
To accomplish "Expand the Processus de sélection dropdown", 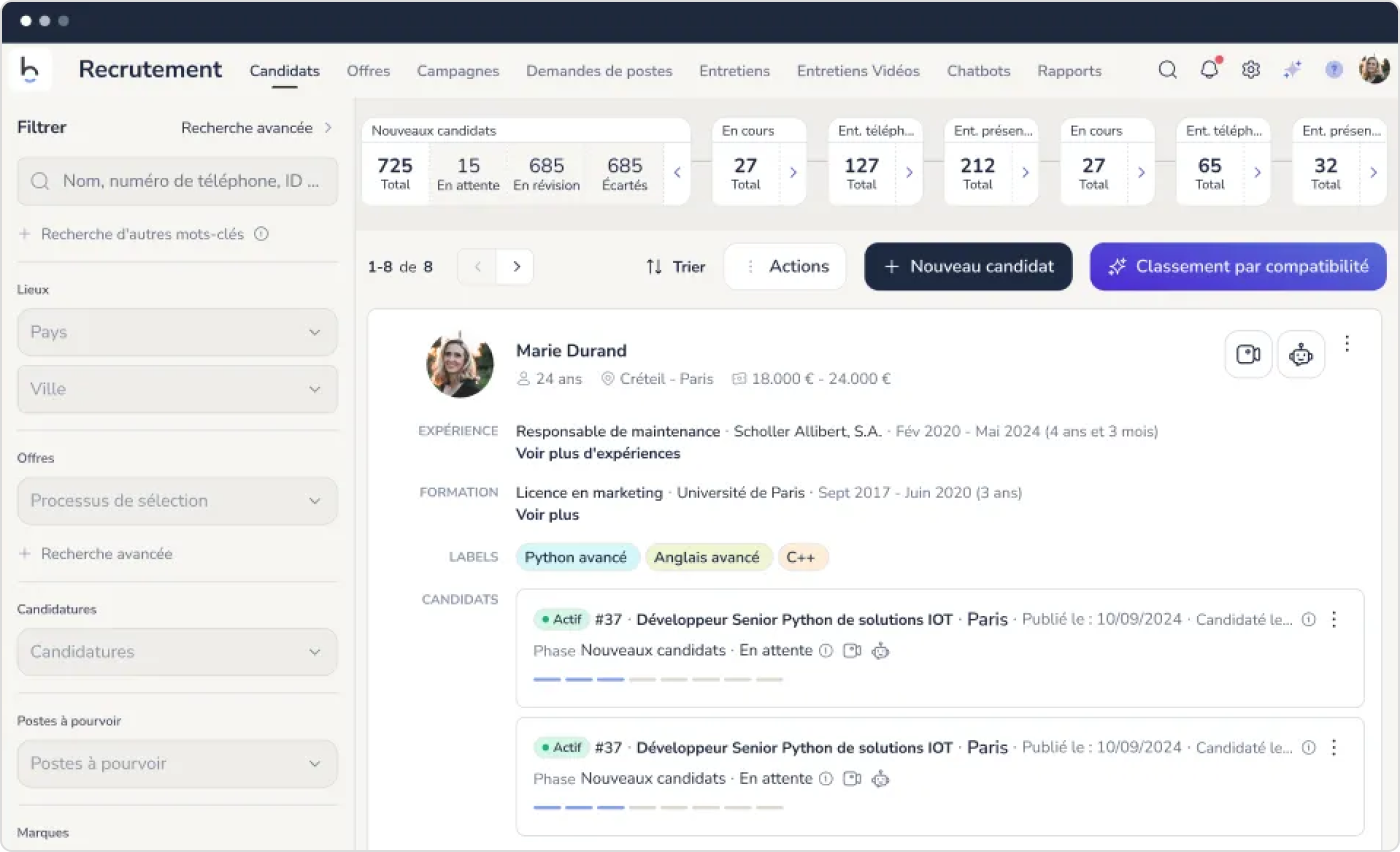I will (177, 501).
